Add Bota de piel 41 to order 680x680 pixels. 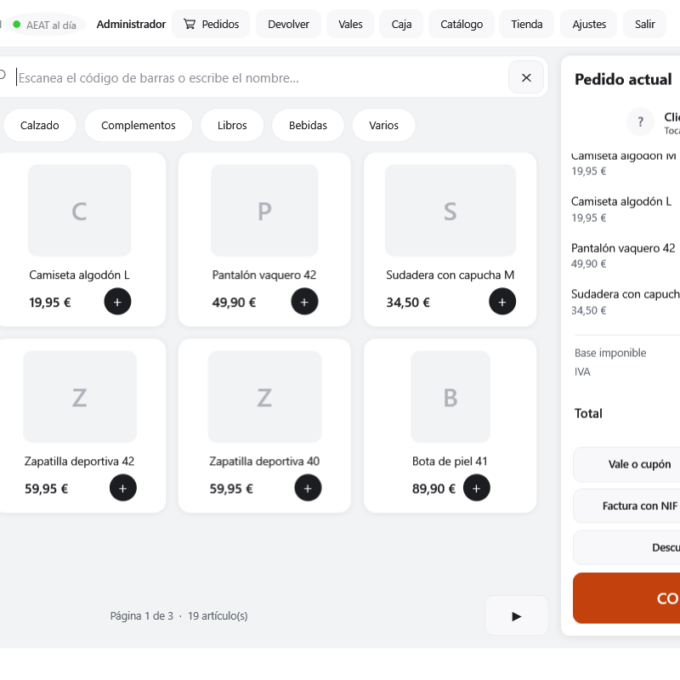477,488
